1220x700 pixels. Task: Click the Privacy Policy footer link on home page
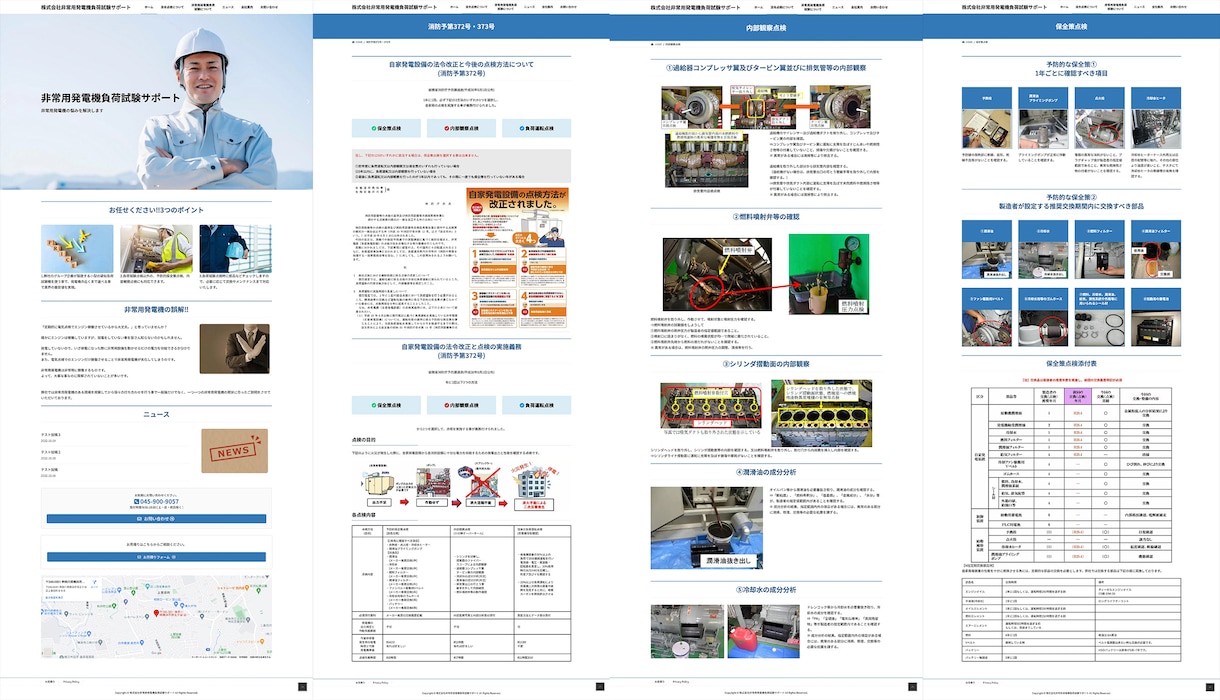[x=71, y=682]
